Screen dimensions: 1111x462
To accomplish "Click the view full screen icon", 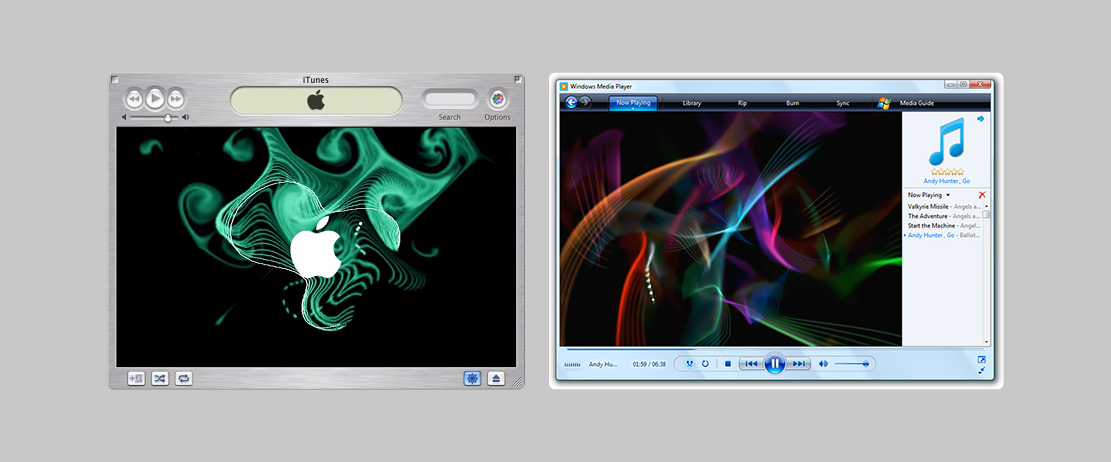I will coord(981,359).
